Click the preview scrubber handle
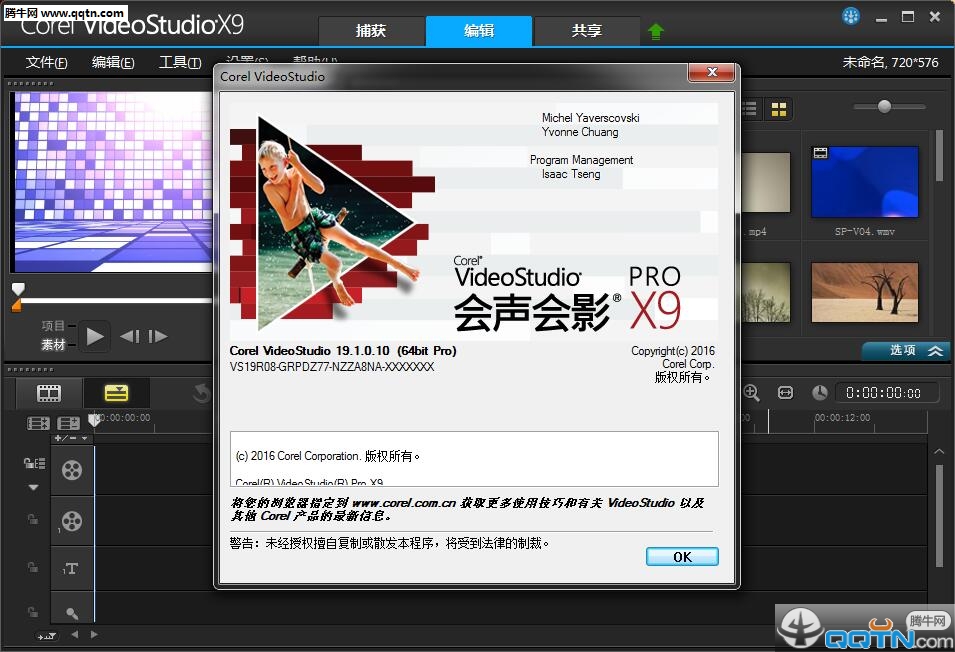The height and width of the screenshot is (652, 955). tap(18, 288)
